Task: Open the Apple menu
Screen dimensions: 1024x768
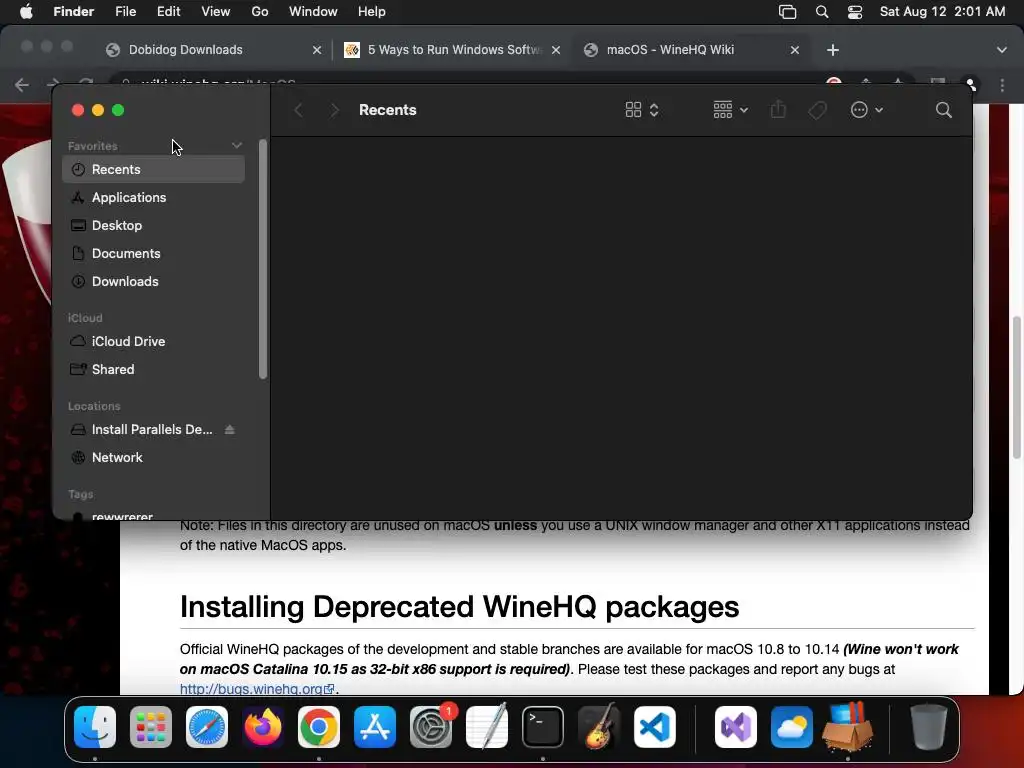Action: (26, 12)
